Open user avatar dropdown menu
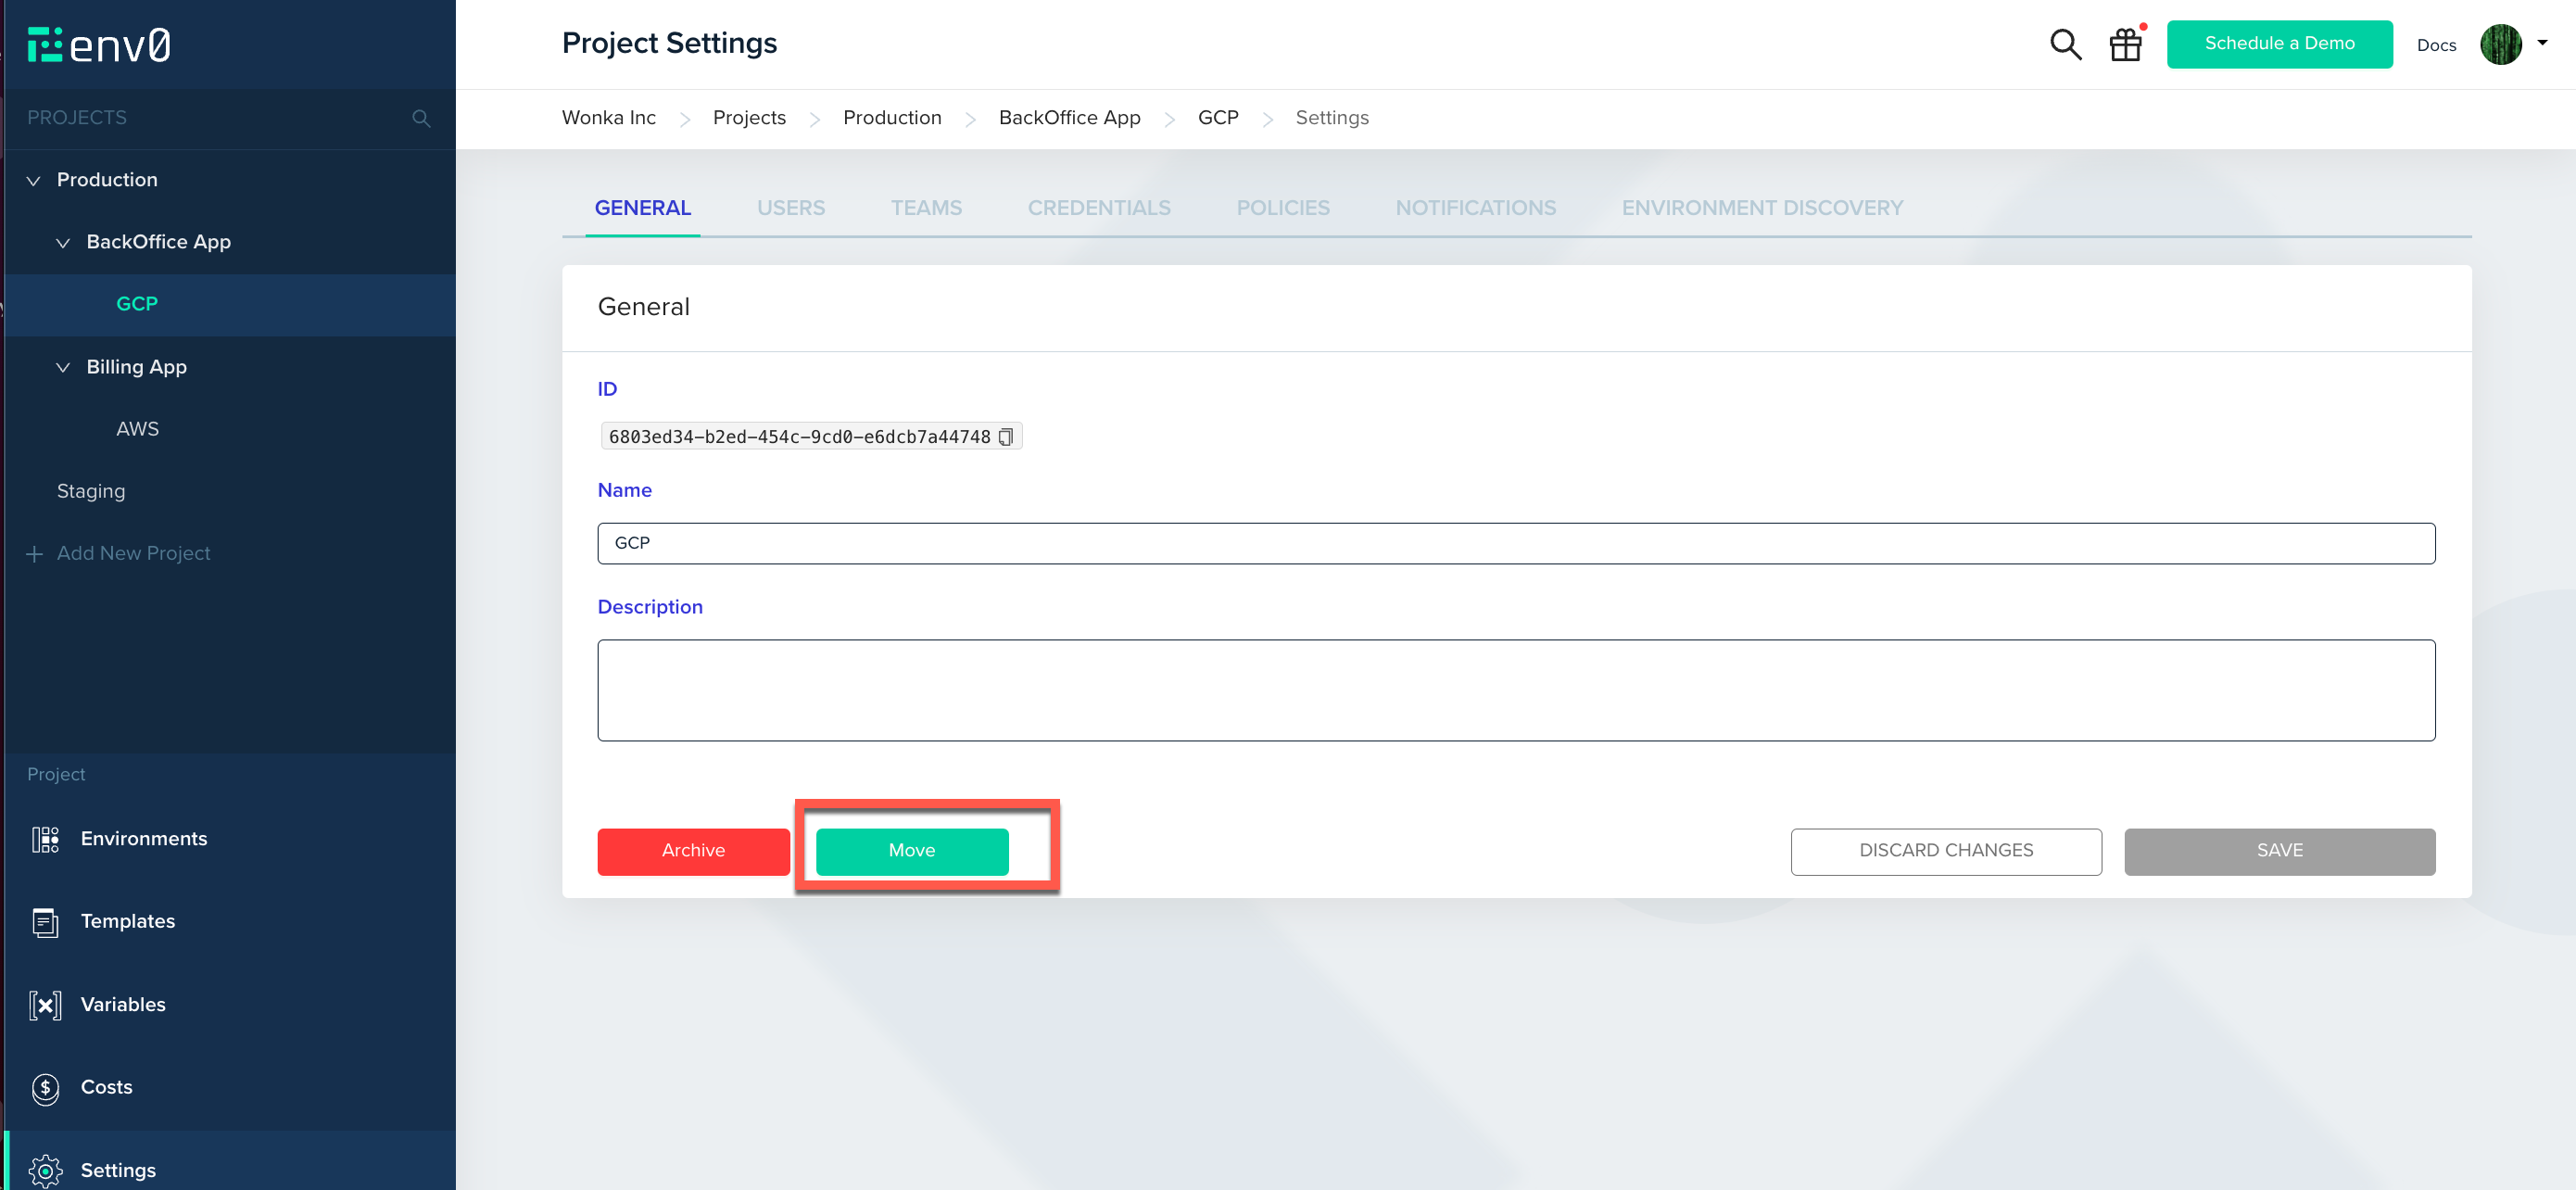Viewport: 2576px width, 1190px height. point(2512,44)
